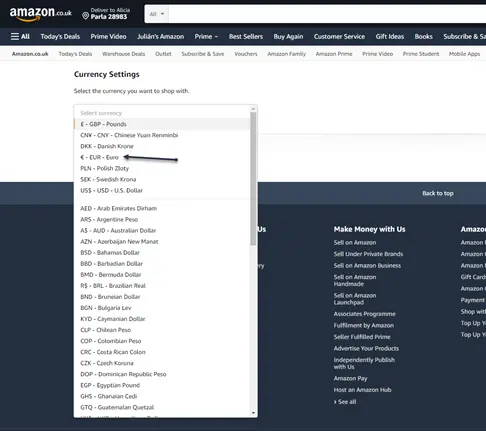Choose BGN - Bulgaria Lev
486x431 pixels.
click(x=162, y=308)
